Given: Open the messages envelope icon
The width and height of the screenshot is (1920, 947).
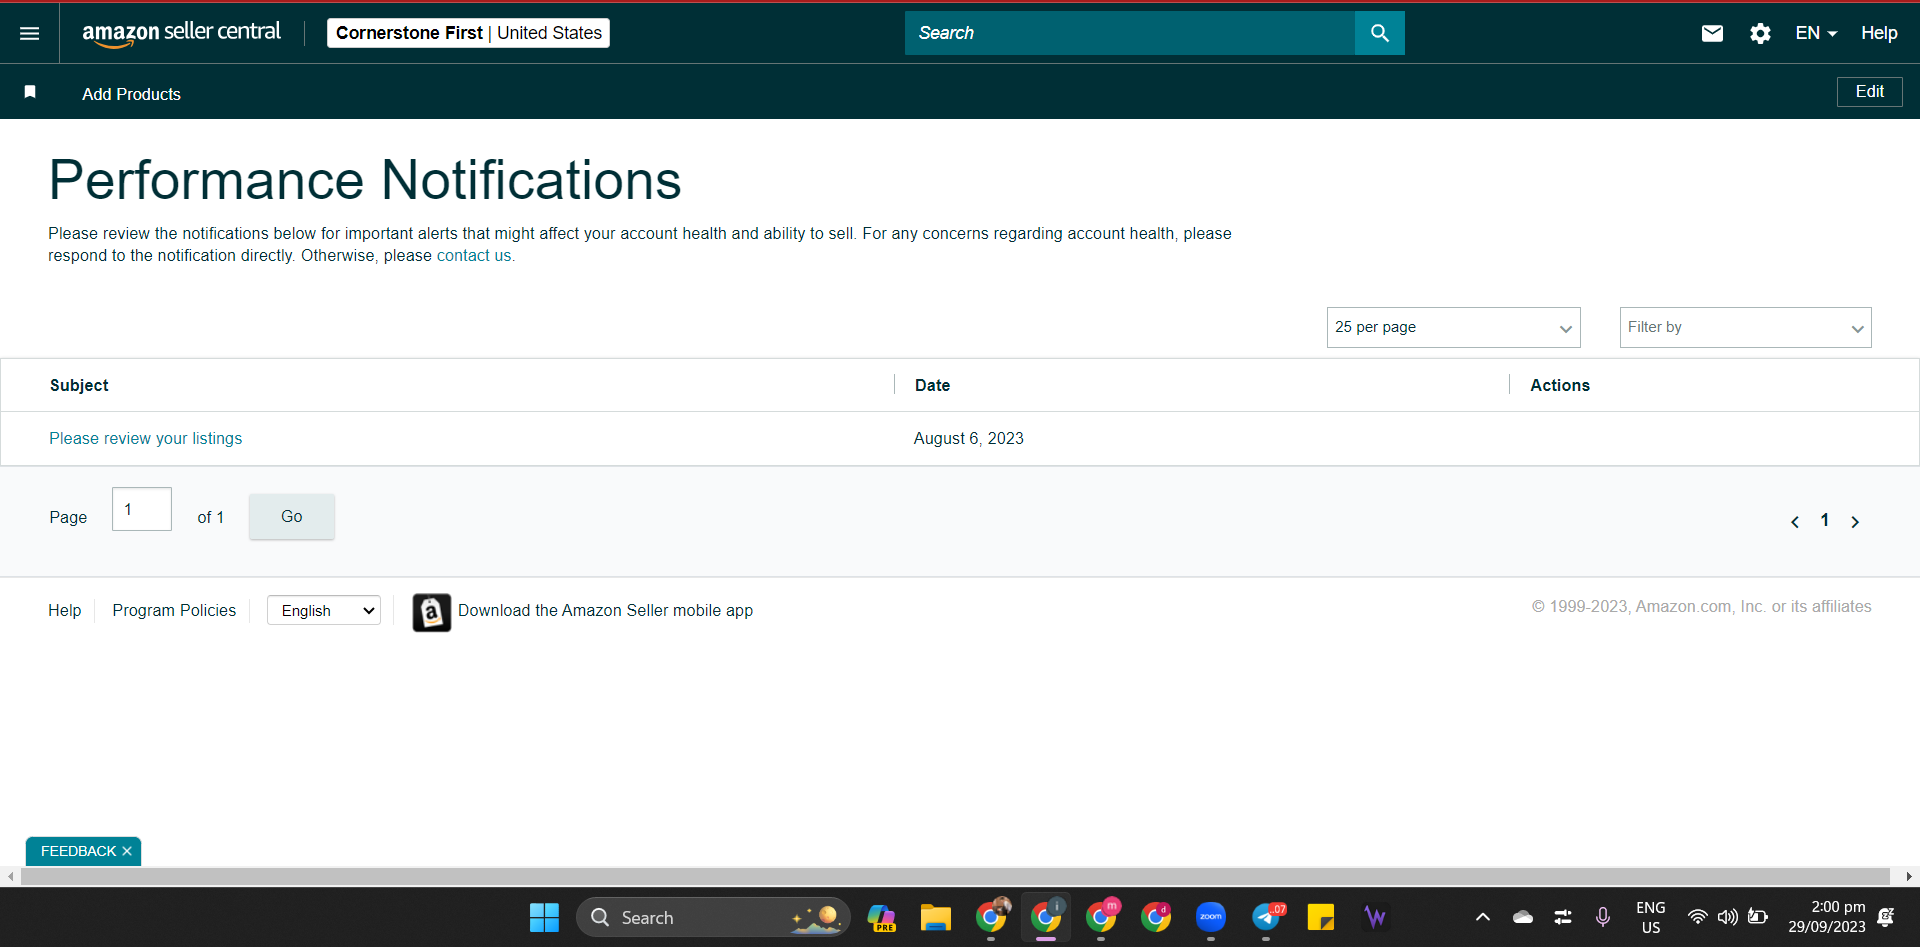Looking at the screenshot, I should pos(1712,33).
